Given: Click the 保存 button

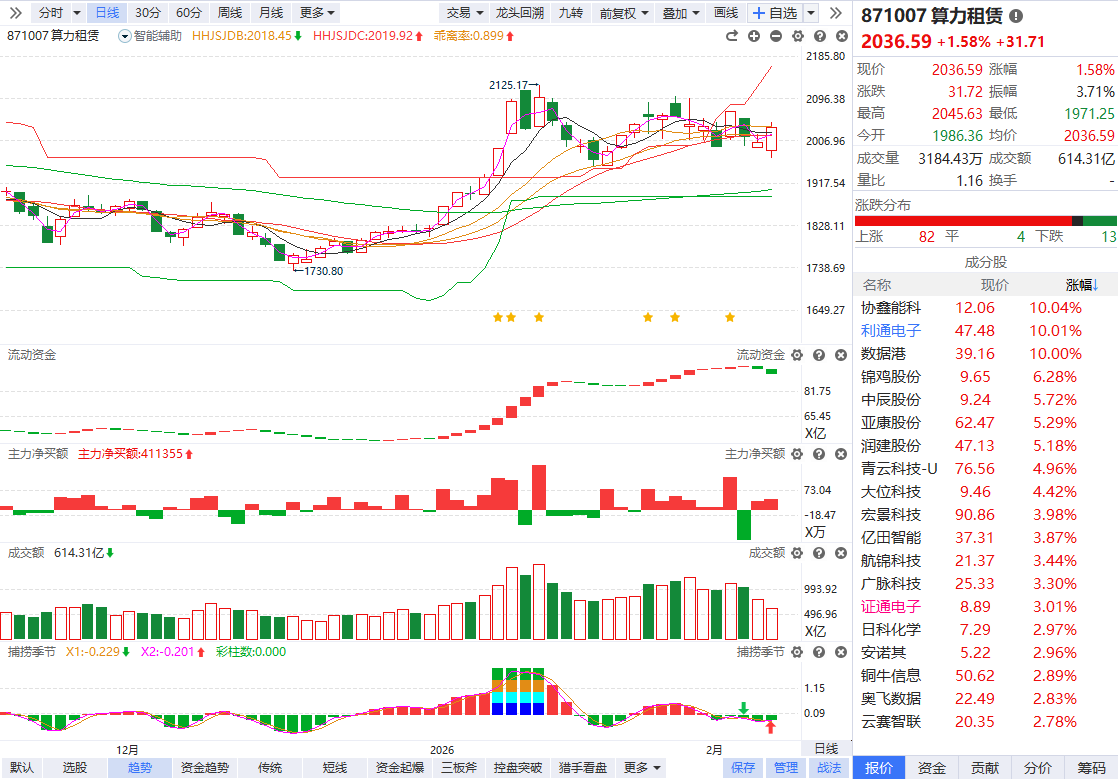Looking at the screenshot, I should pos(743,767).
